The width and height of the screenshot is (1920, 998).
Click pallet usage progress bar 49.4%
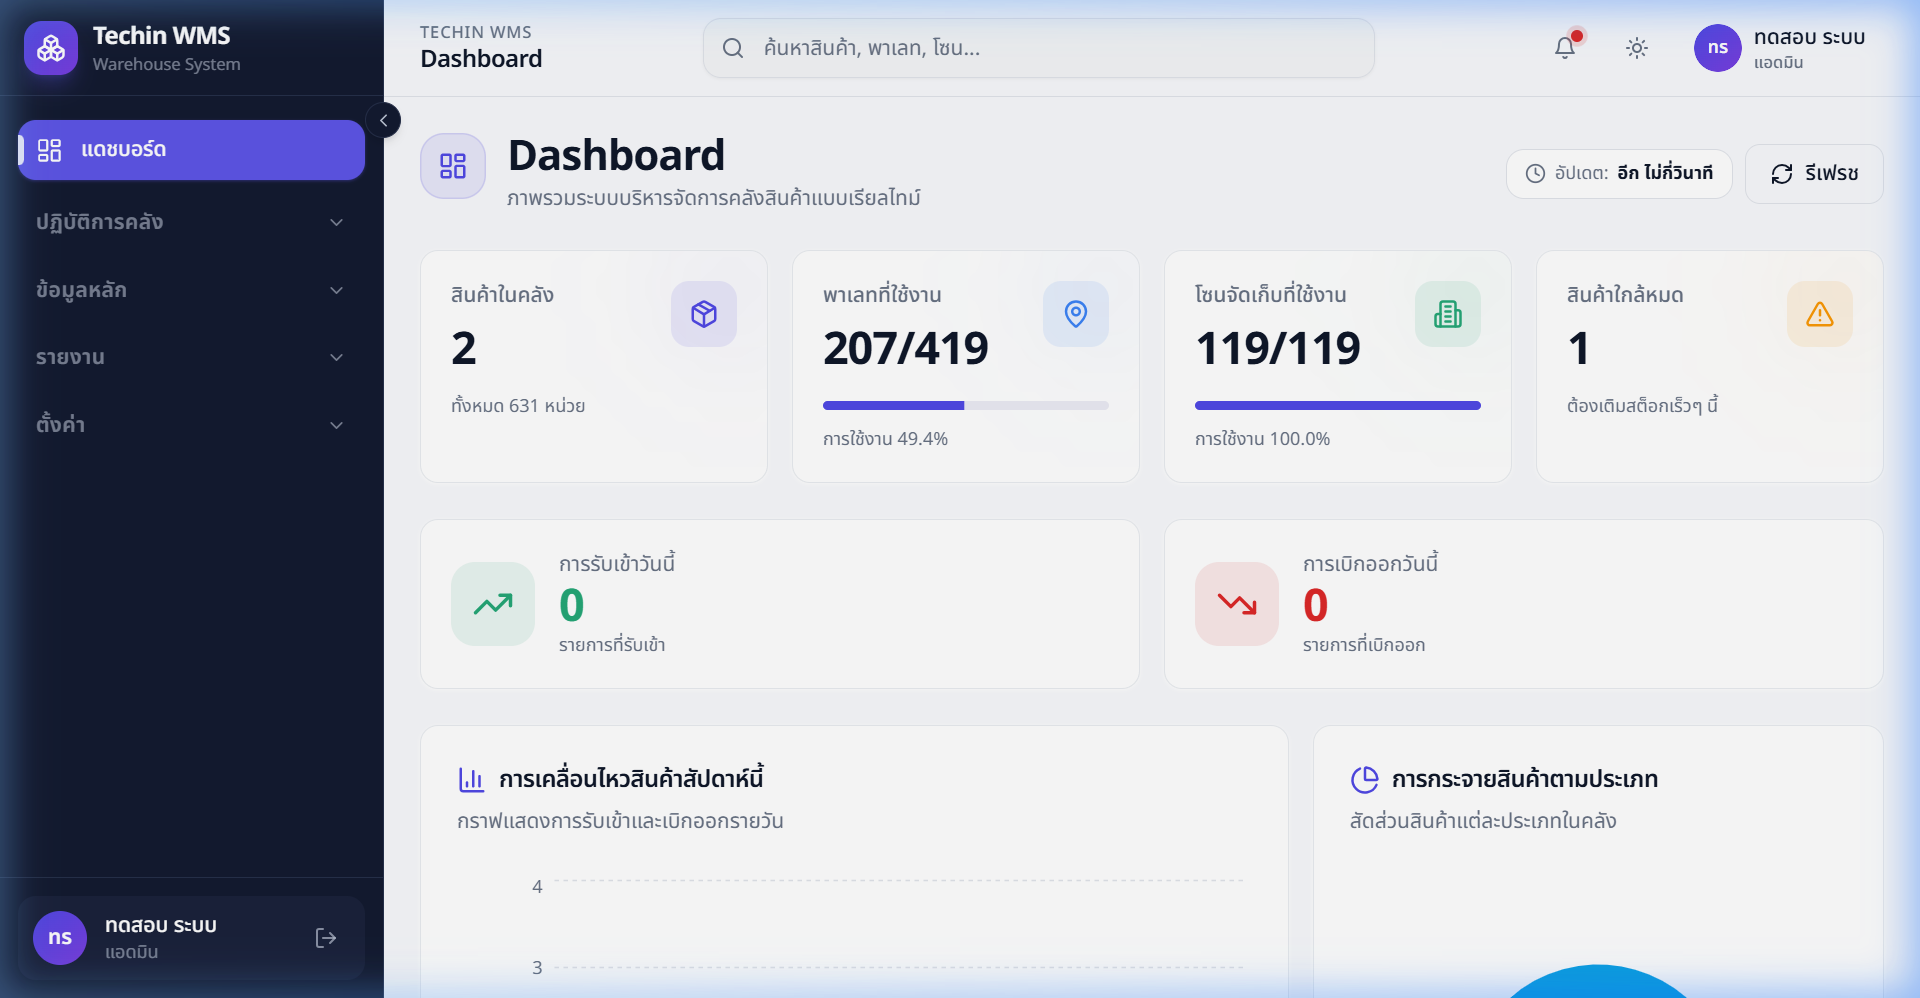click(x=966, y=406)
